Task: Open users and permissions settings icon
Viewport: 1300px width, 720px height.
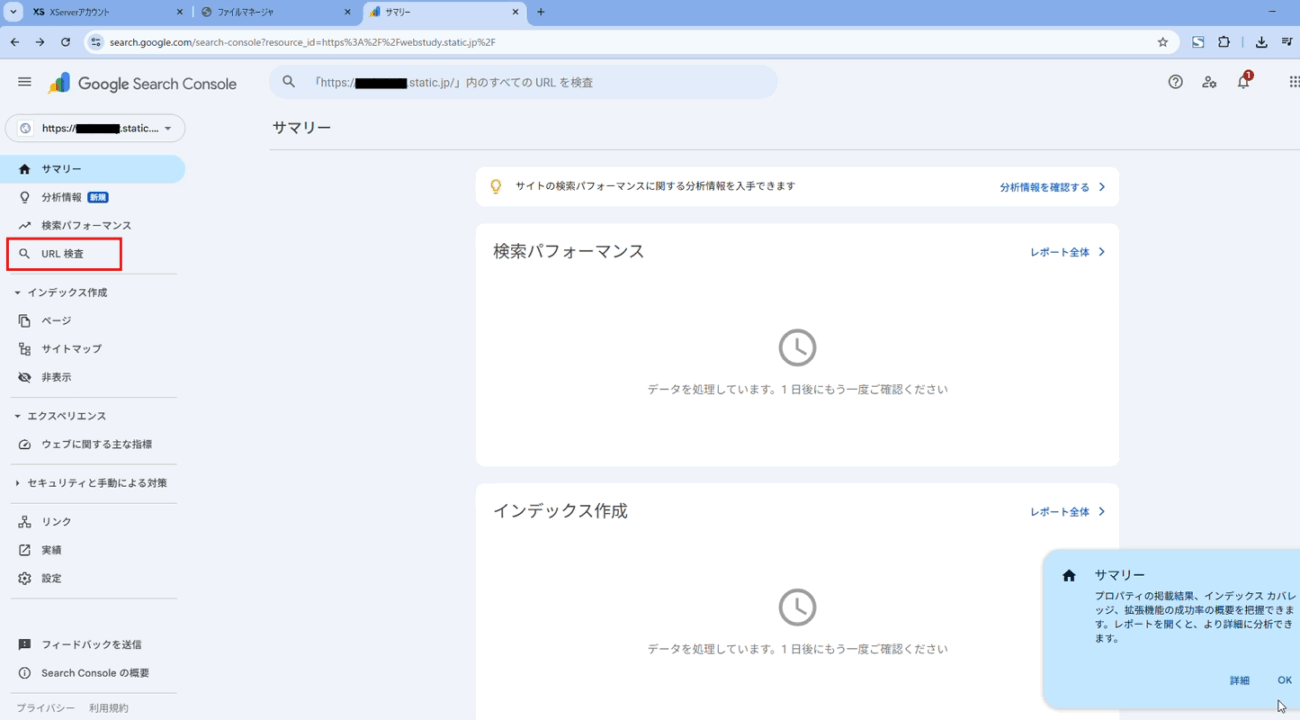Action: point(1209,82)
